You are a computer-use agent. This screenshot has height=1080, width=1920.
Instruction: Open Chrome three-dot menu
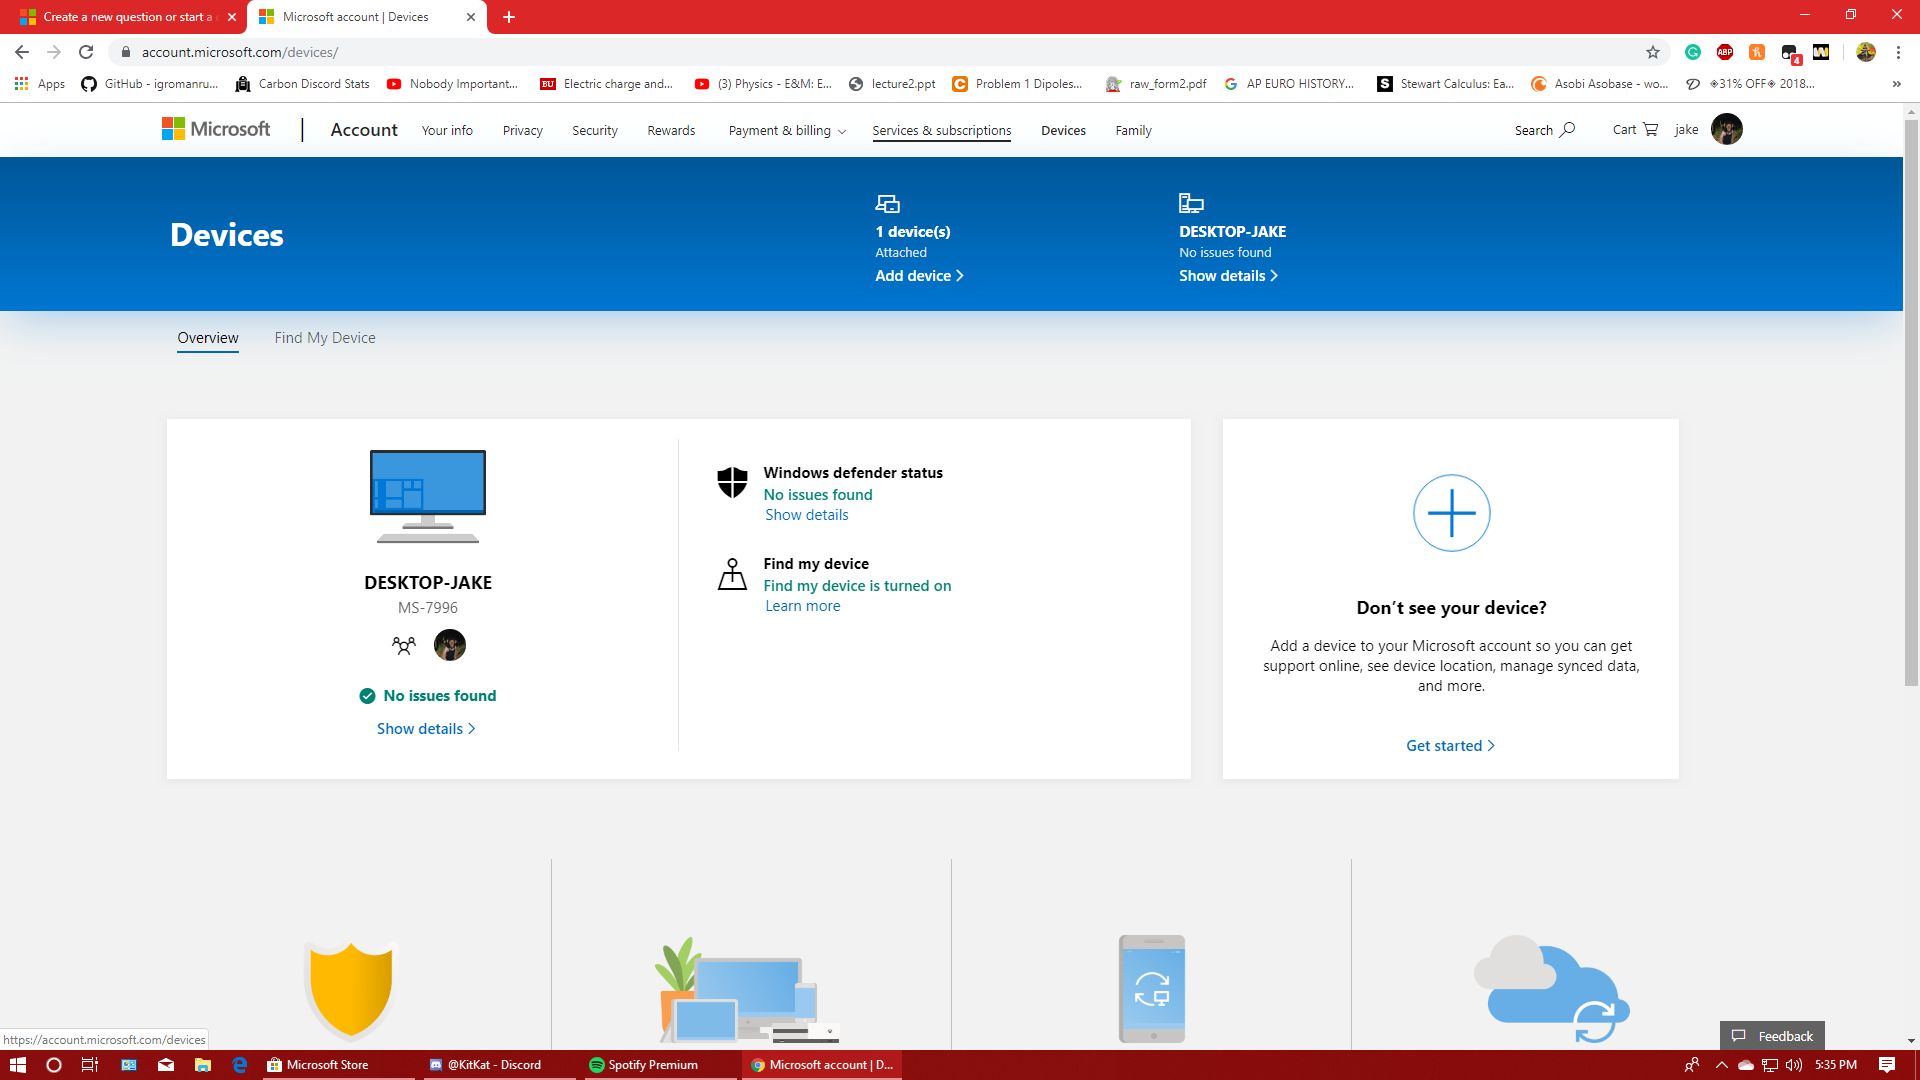click(1899, 52)
